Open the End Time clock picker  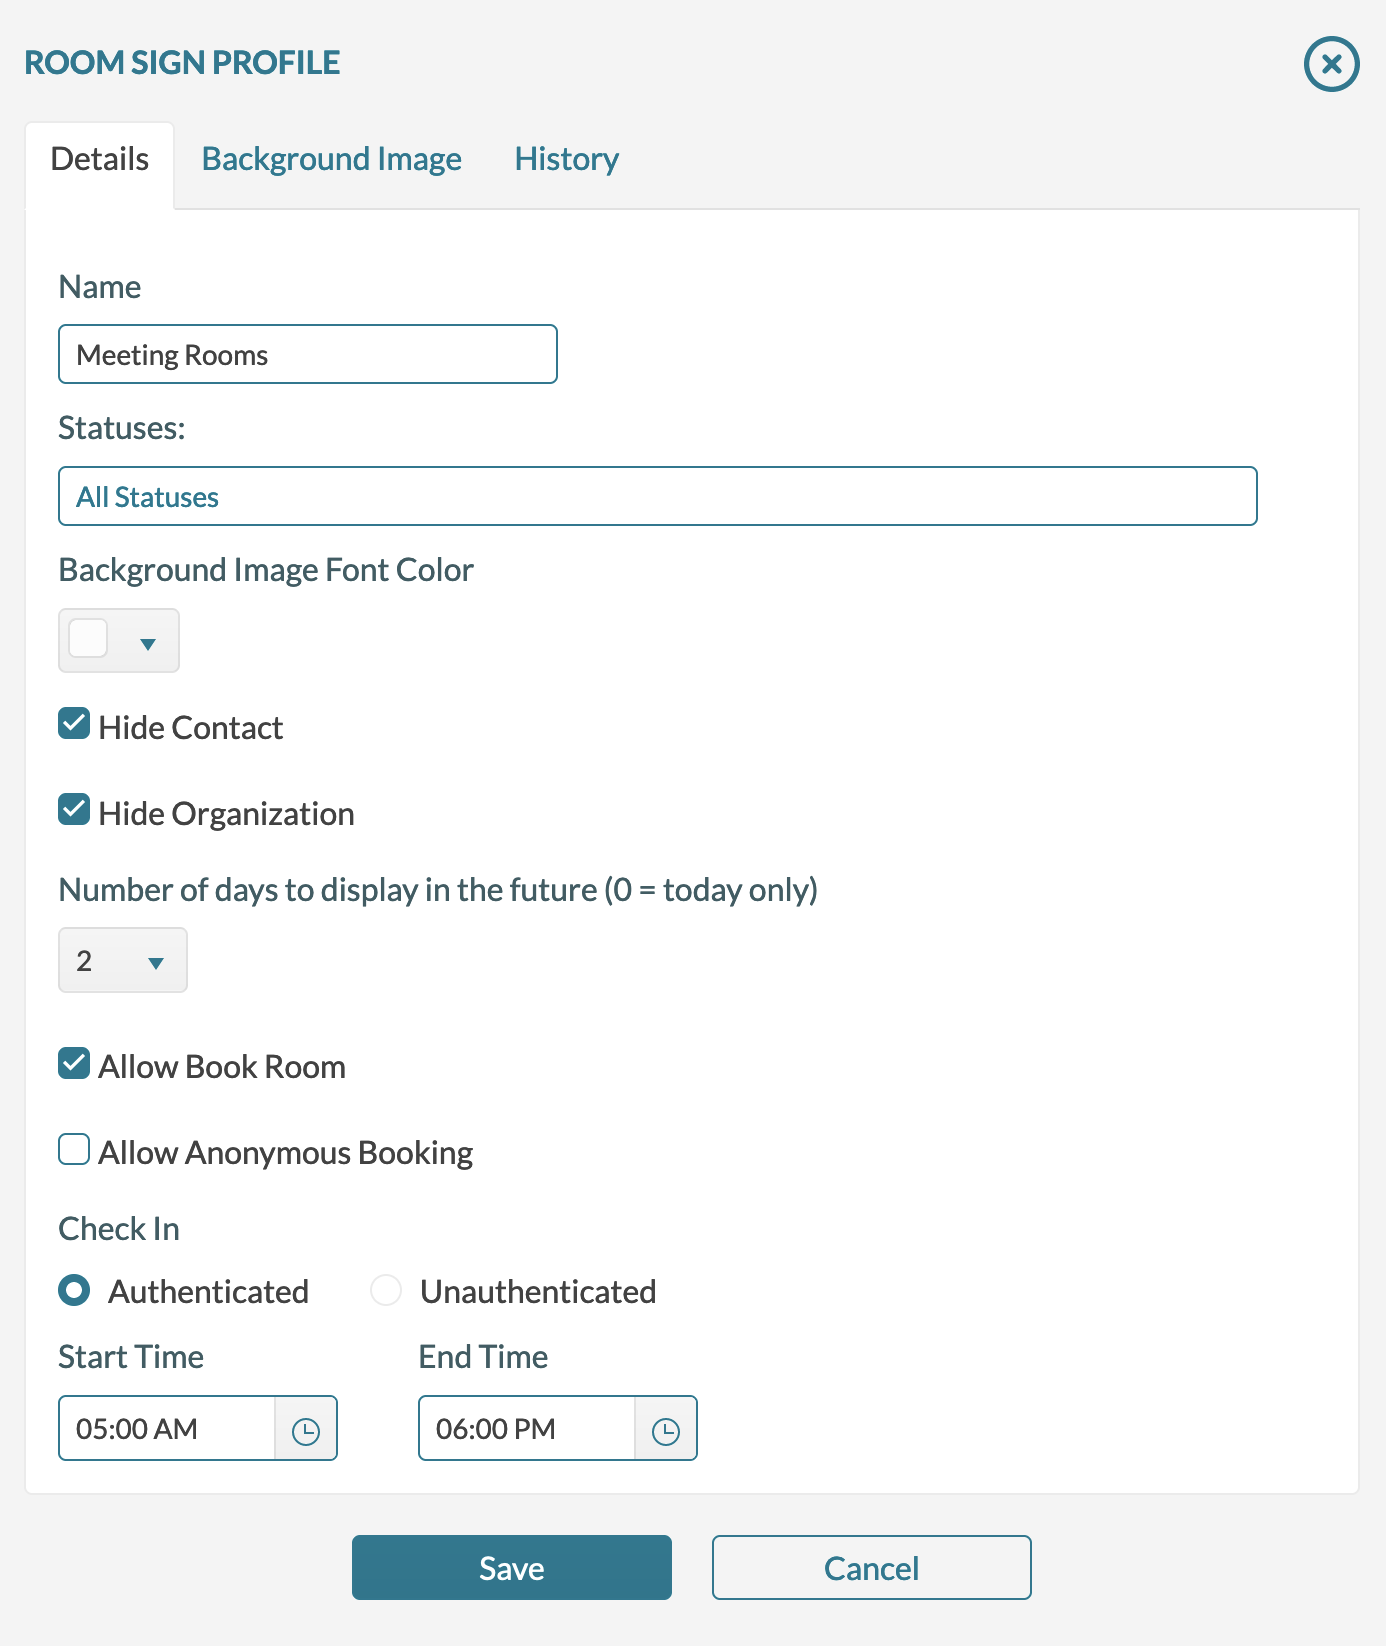665,1430
